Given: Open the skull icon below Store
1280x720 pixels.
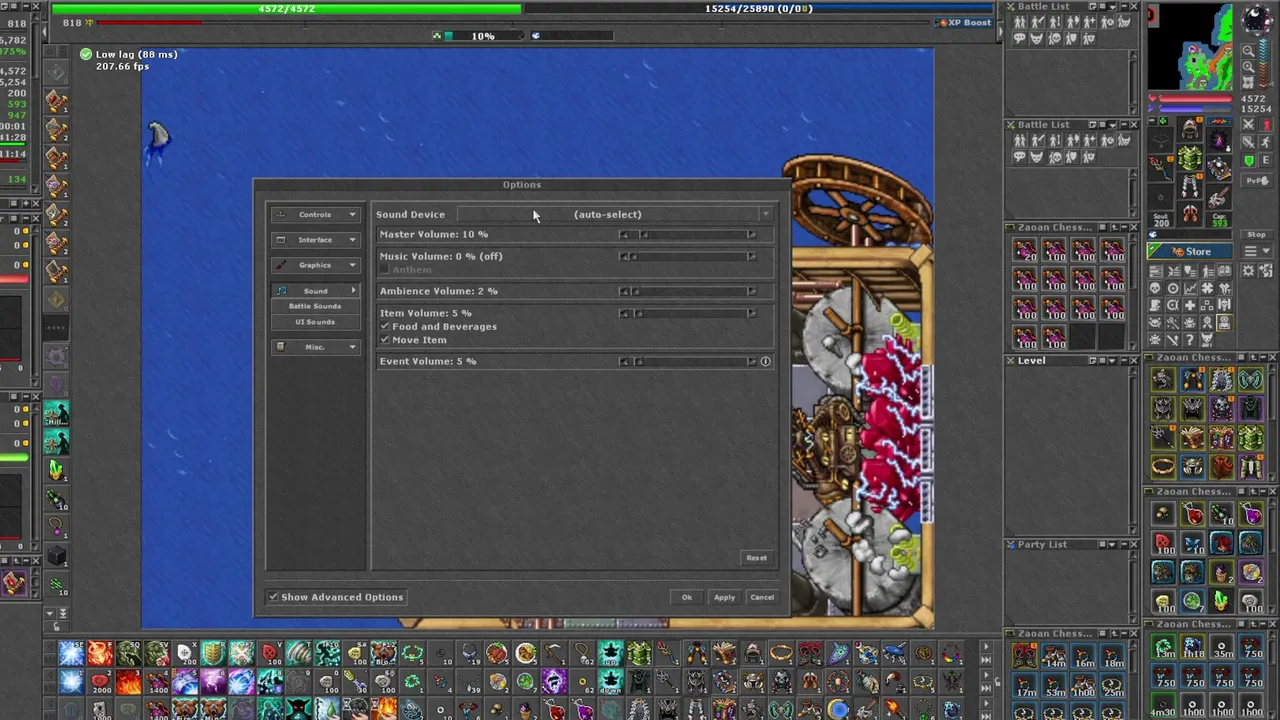Looking at the screenshot, I should click(x=1155, y=288).
